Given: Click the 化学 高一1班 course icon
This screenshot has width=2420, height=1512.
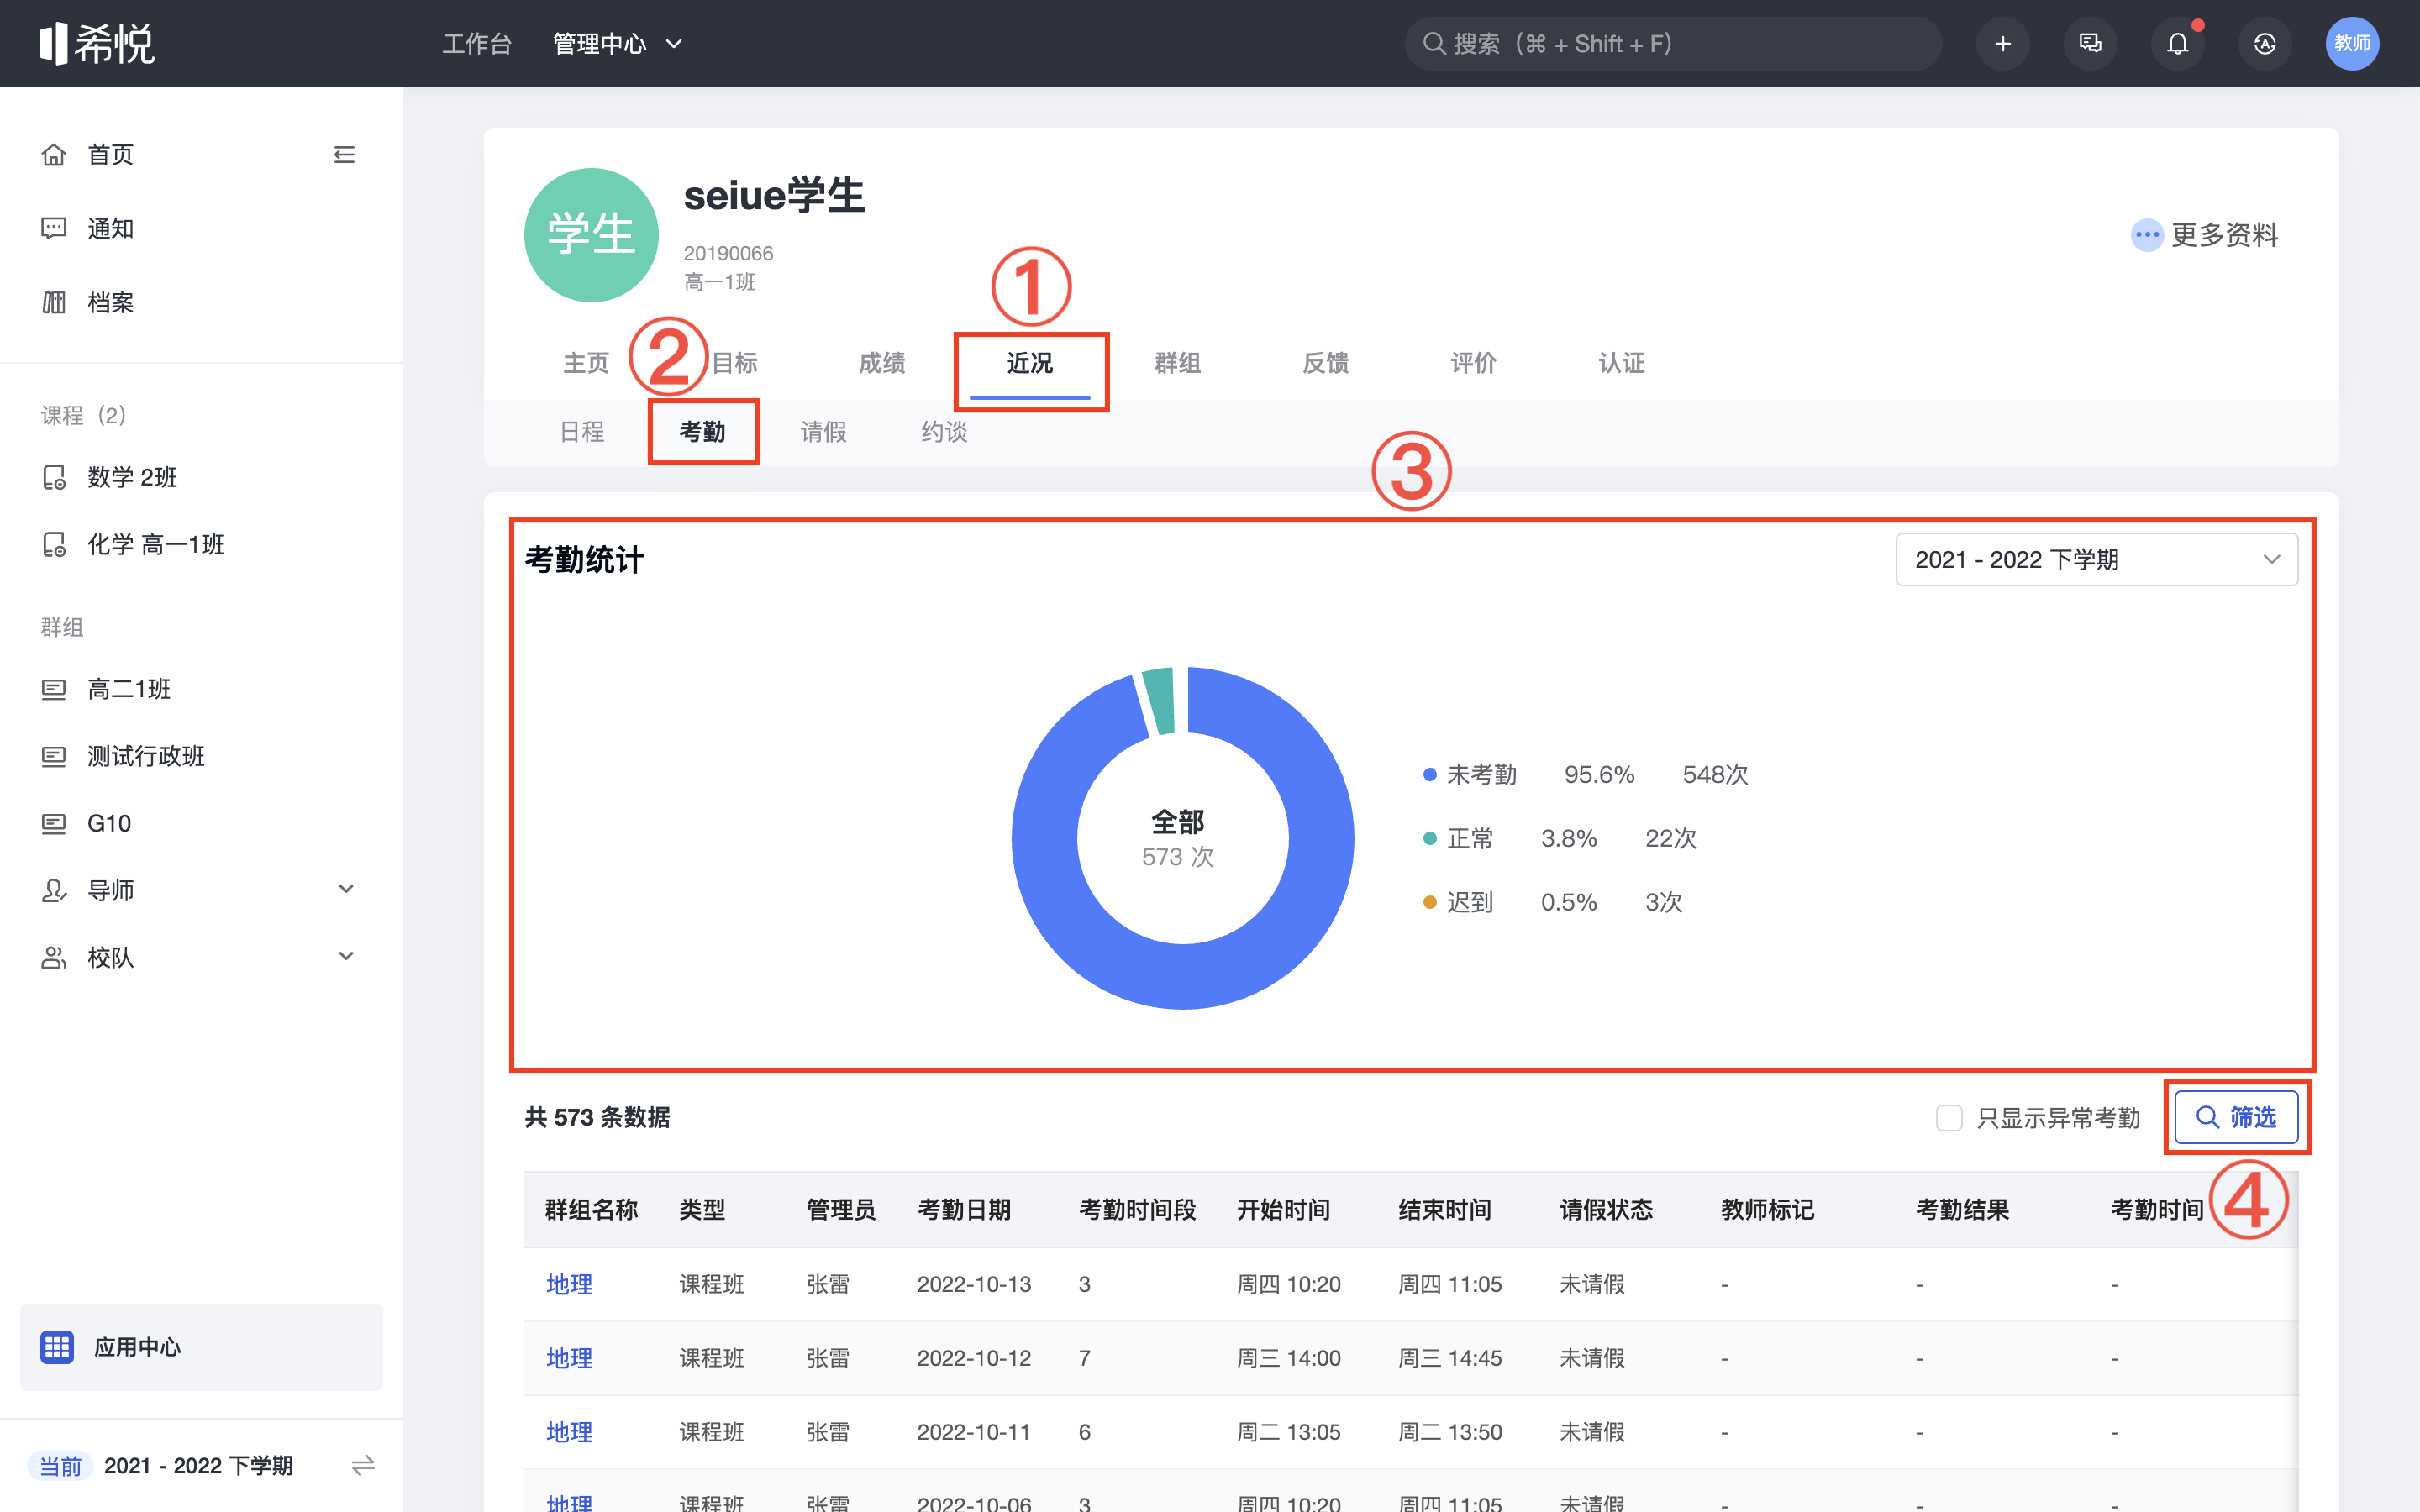Looking at the screenshot, I should (54, 544).
